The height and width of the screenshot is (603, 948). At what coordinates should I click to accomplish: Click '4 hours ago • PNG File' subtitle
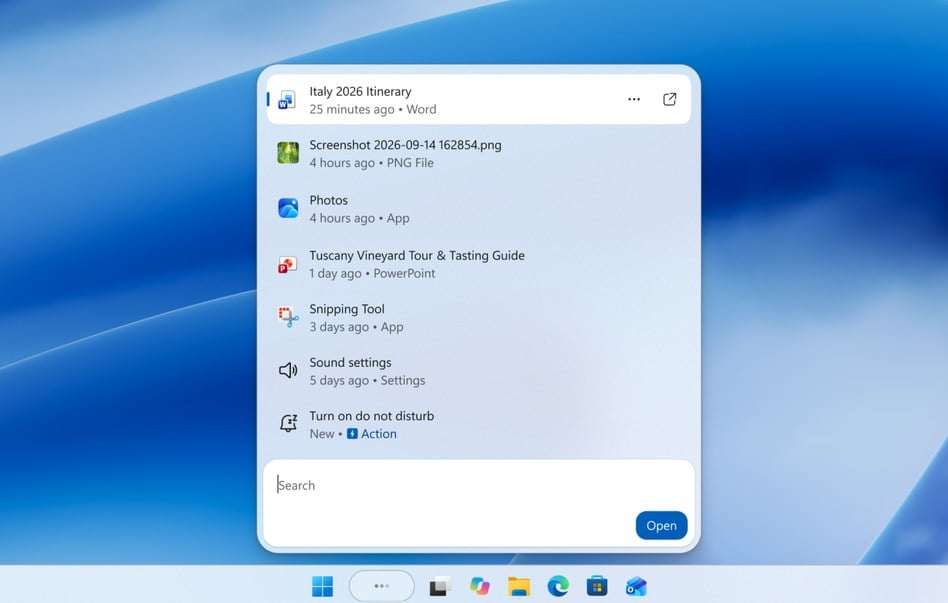click(x=371, y=163)
